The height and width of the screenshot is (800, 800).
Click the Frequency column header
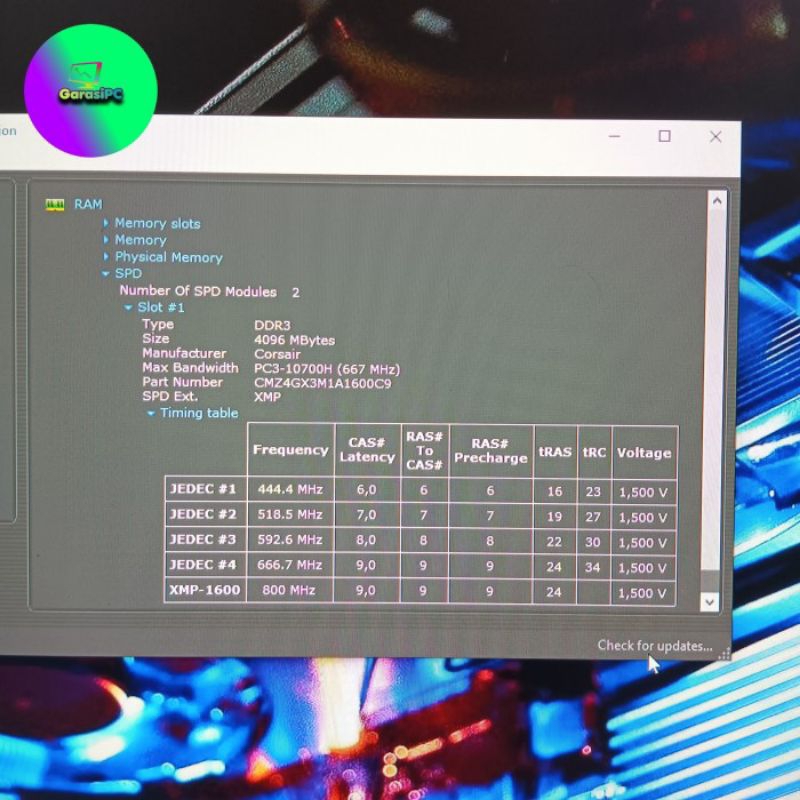tap(290, 451)
